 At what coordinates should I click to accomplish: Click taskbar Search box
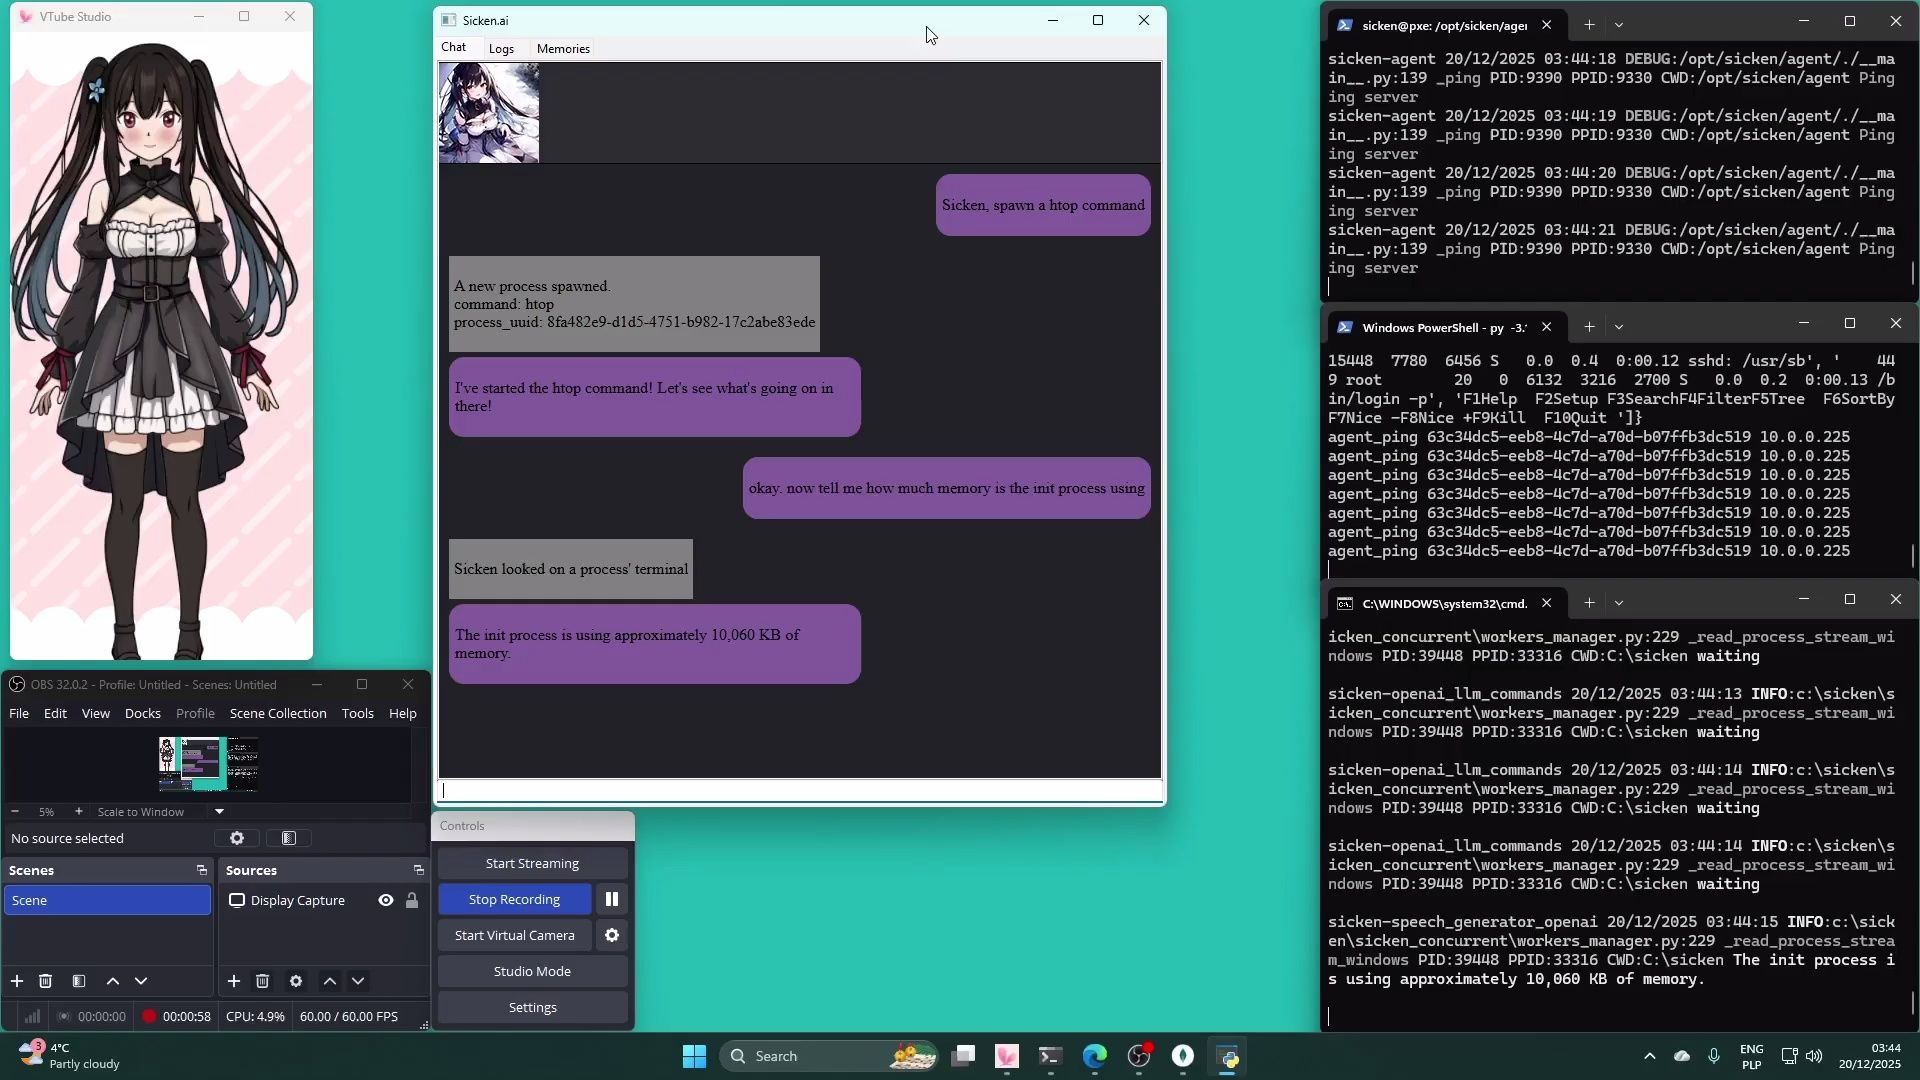click(830, 1056)
